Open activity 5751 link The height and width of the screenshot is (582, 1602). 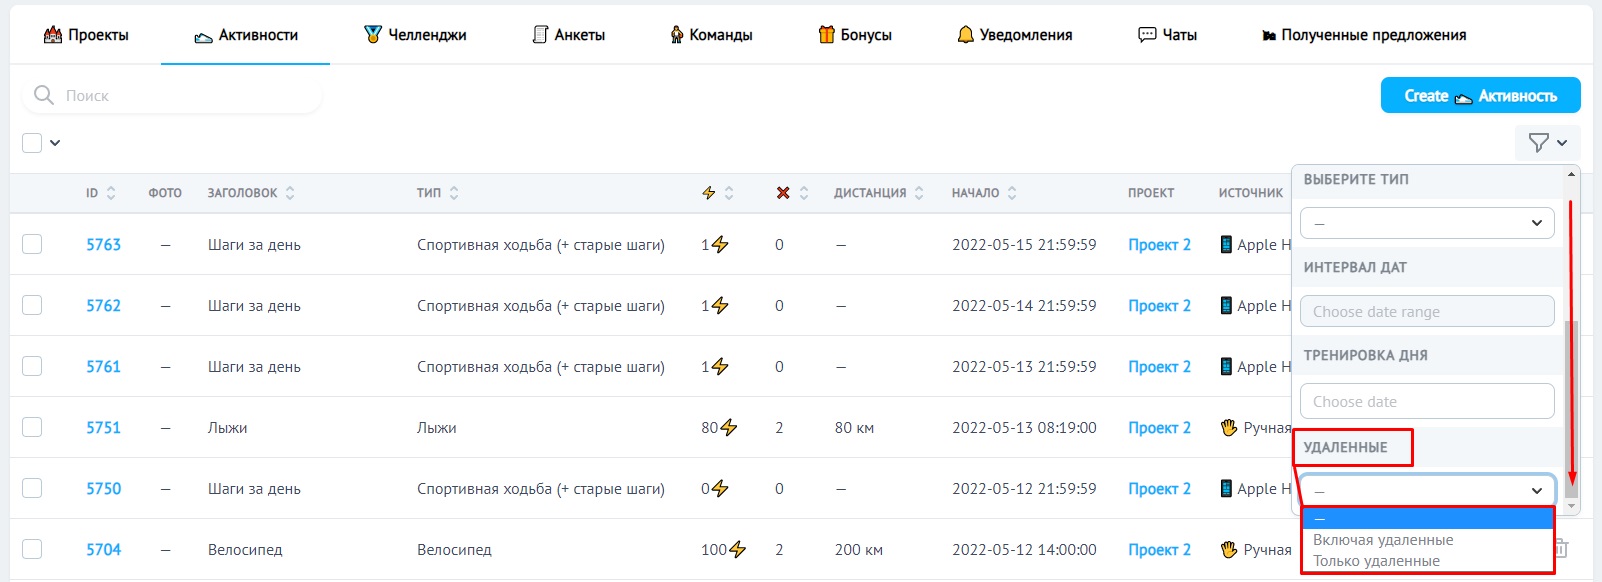[x=103, y=427]
